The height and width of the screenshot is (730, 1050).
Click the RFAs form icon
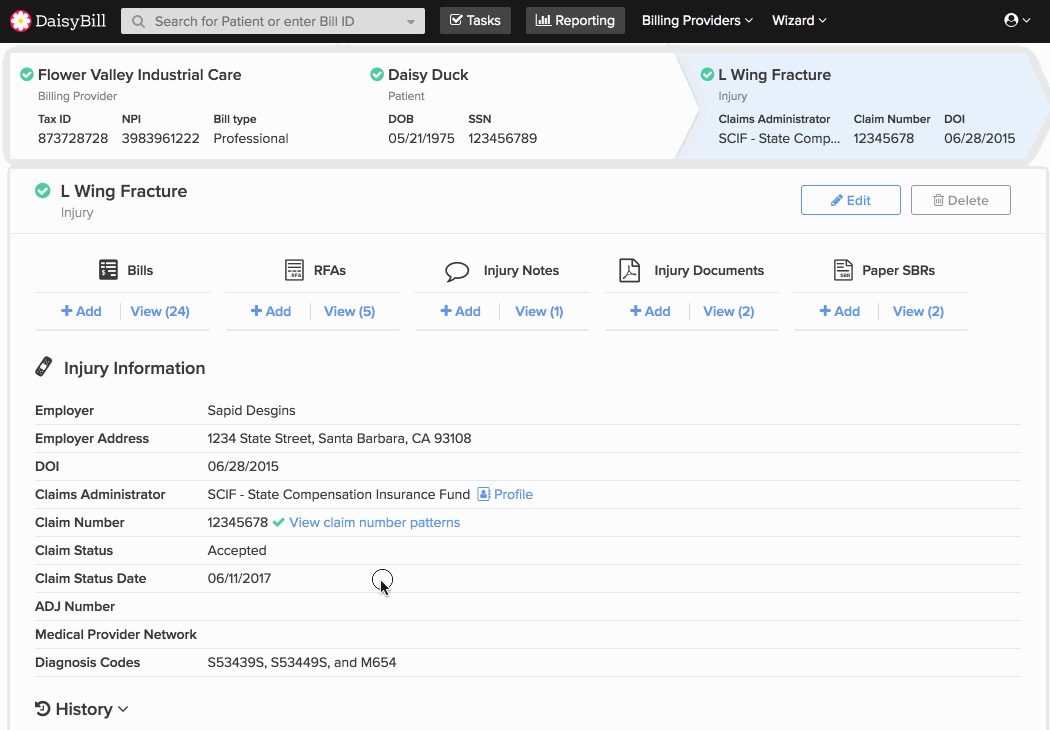pos(294,270)
